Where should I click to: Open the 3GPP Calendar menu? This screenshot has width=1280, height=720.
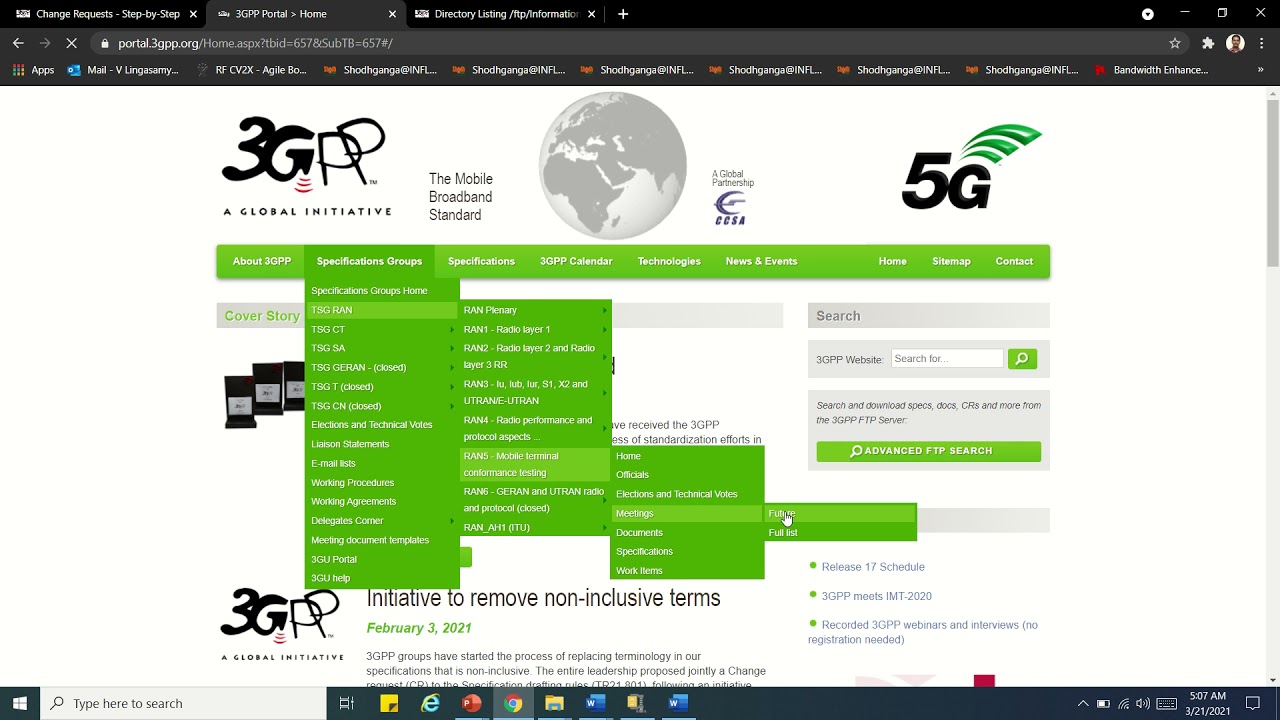coord(576,261)
